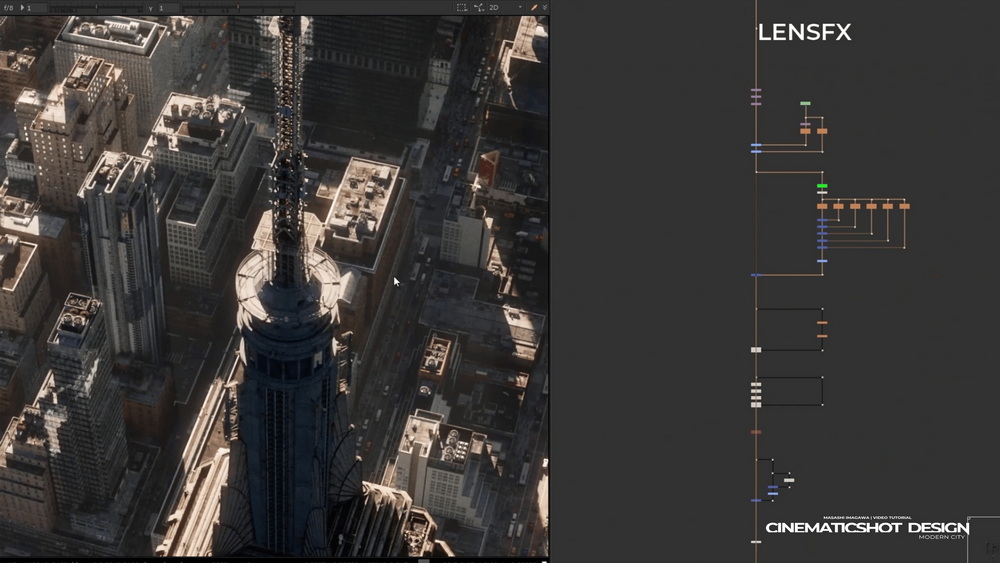Screen dimensions: 1000x563
Task: Select the lone orange node on main pipe
Action: 756,432
